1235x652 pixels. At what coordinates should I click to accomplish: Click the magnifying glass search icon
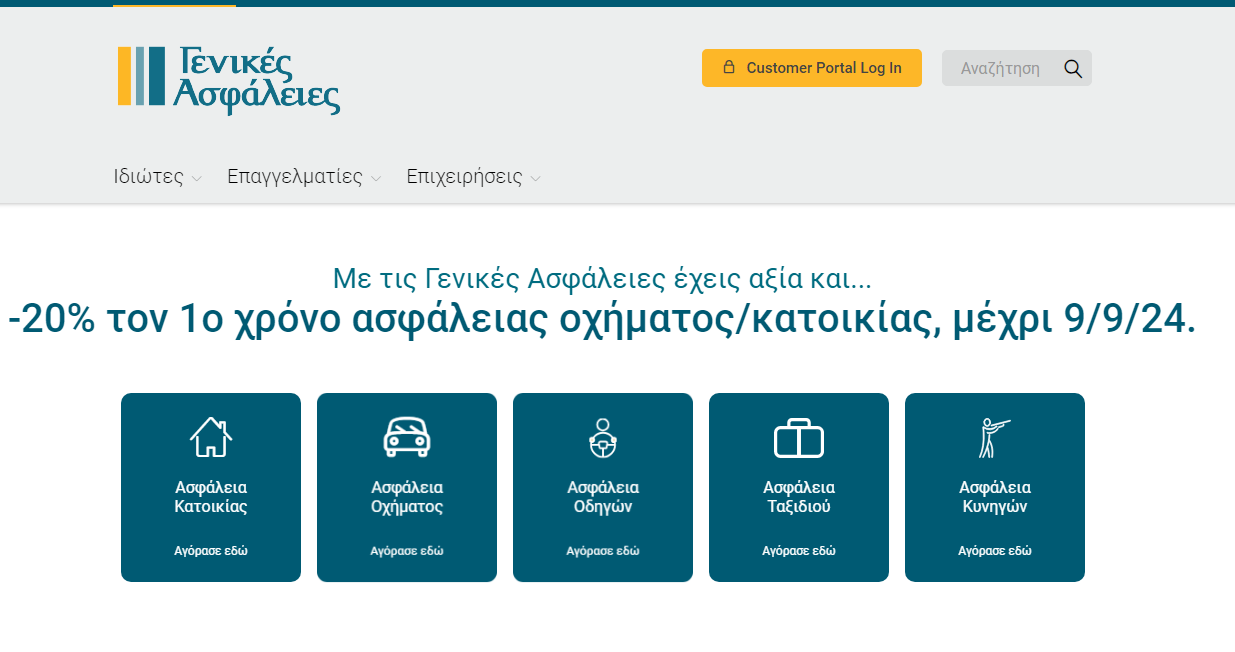pyautogui.click(x=1073, y=68)
